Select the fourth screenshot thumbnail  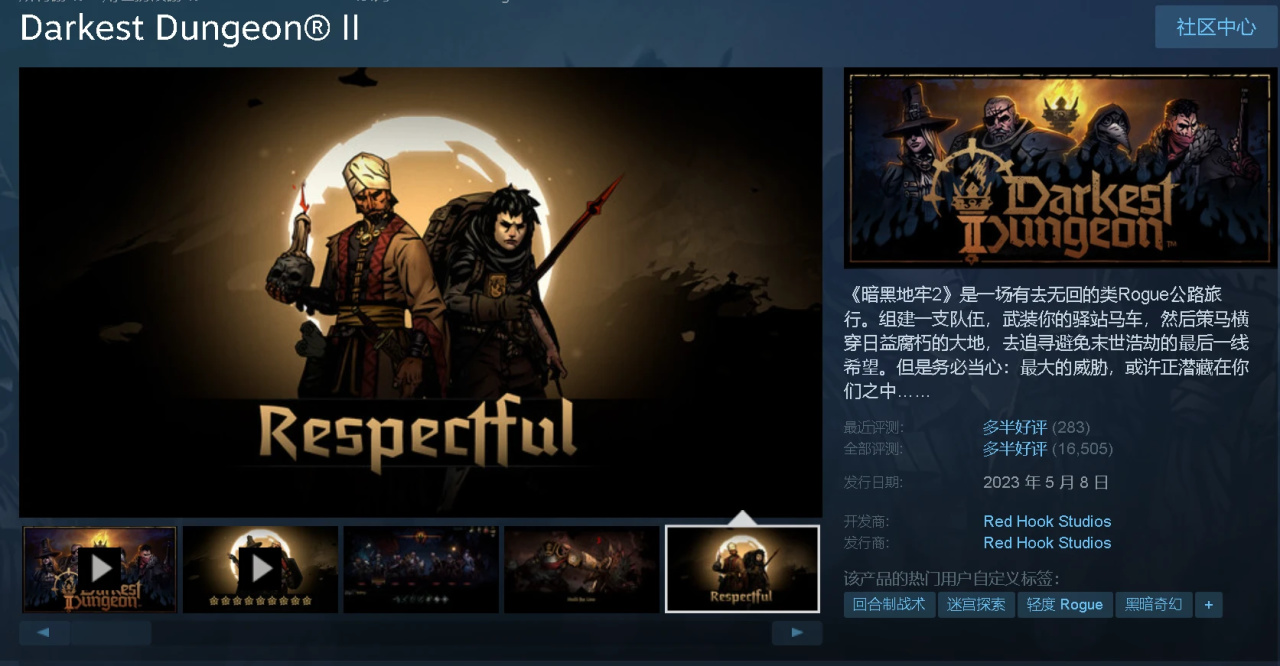tap(581, 570)
